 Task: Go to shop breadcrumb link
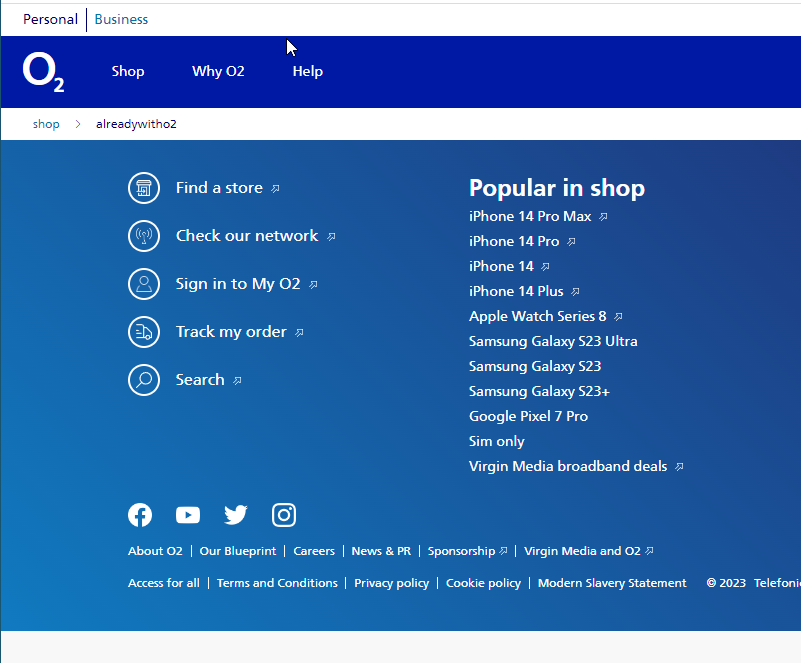(x=45, y=123)
